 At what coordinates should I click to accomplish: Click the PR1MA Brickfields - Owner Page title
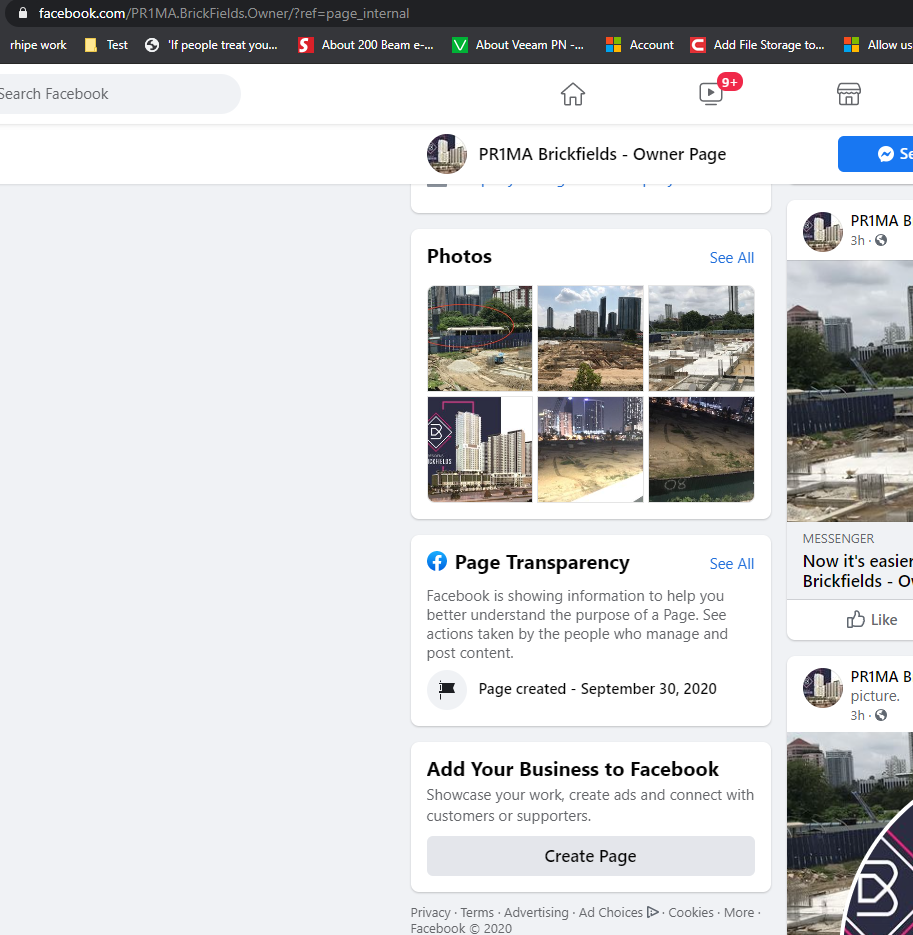pos(602,154)
